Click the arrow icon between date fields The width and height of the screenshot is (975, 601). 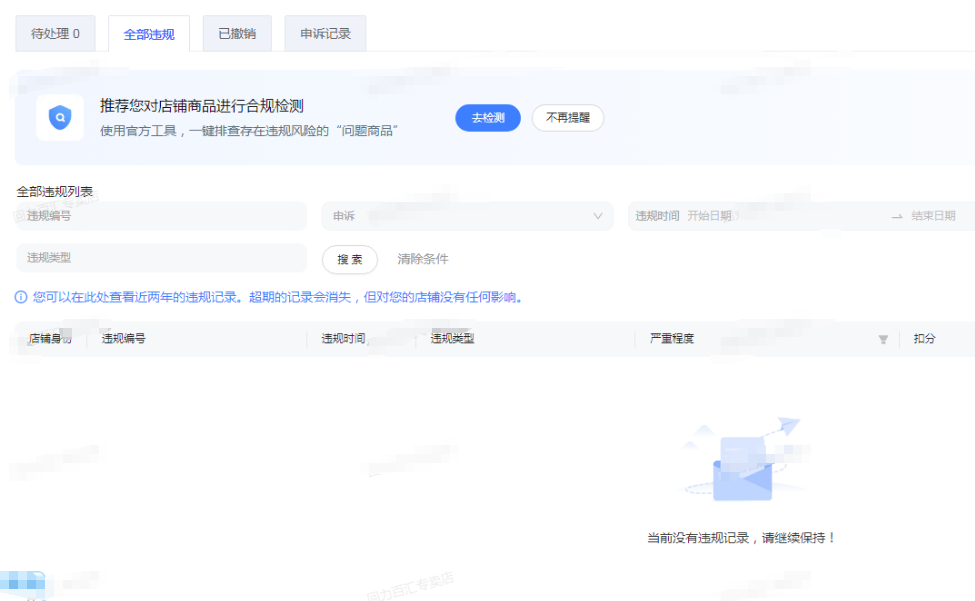click(897, 216)
